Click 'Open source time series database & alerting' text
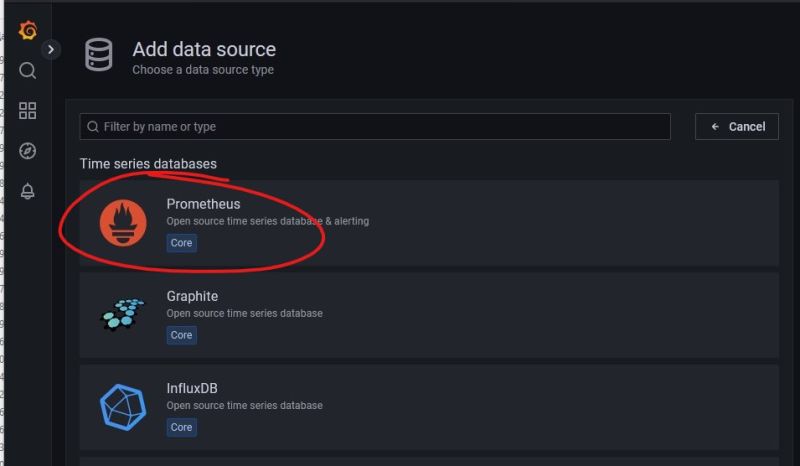Image resolution: width=800 pixels, height=466 pixels. [268, 222]
